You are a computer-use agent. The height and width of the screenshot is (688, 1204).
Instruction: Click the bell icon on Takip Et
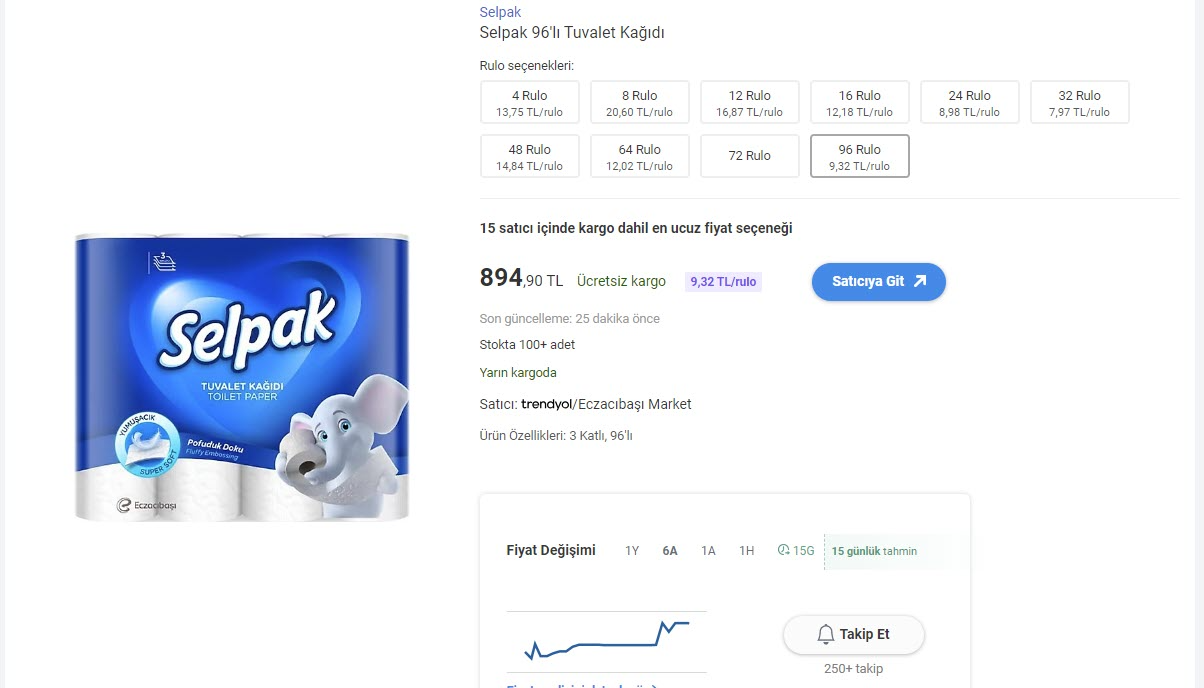click(824, 634)
